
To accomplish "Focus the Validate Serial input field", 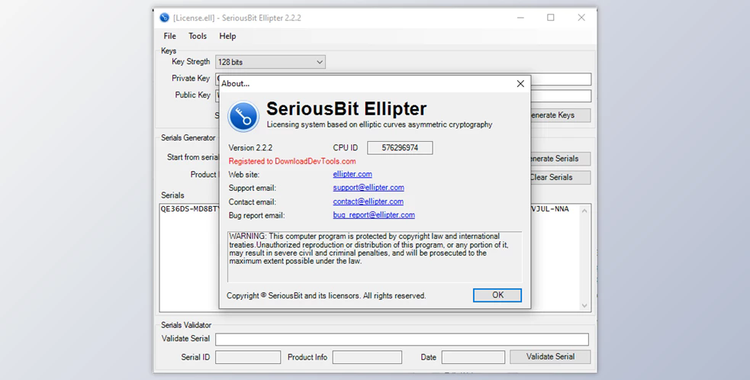I will click(x=402, y=339).
